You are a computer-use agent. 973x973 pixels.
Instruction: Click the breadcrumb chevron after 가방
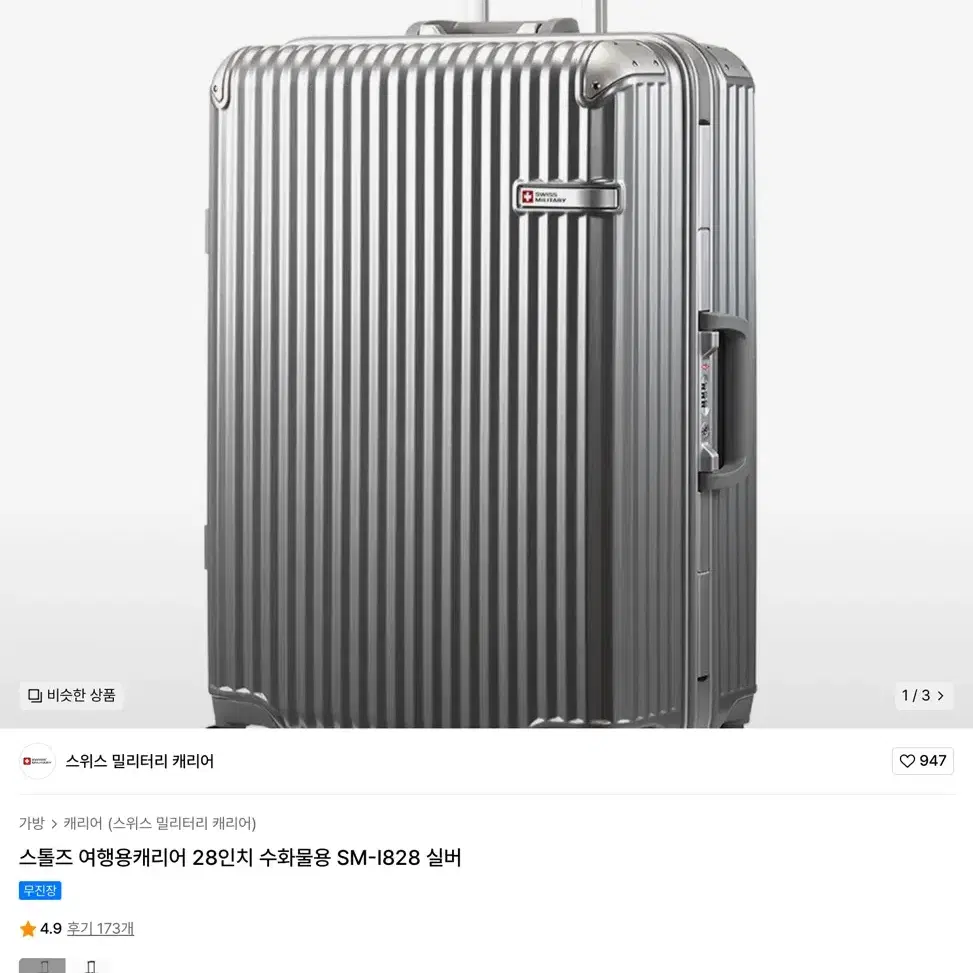click(x=54, y=824)
